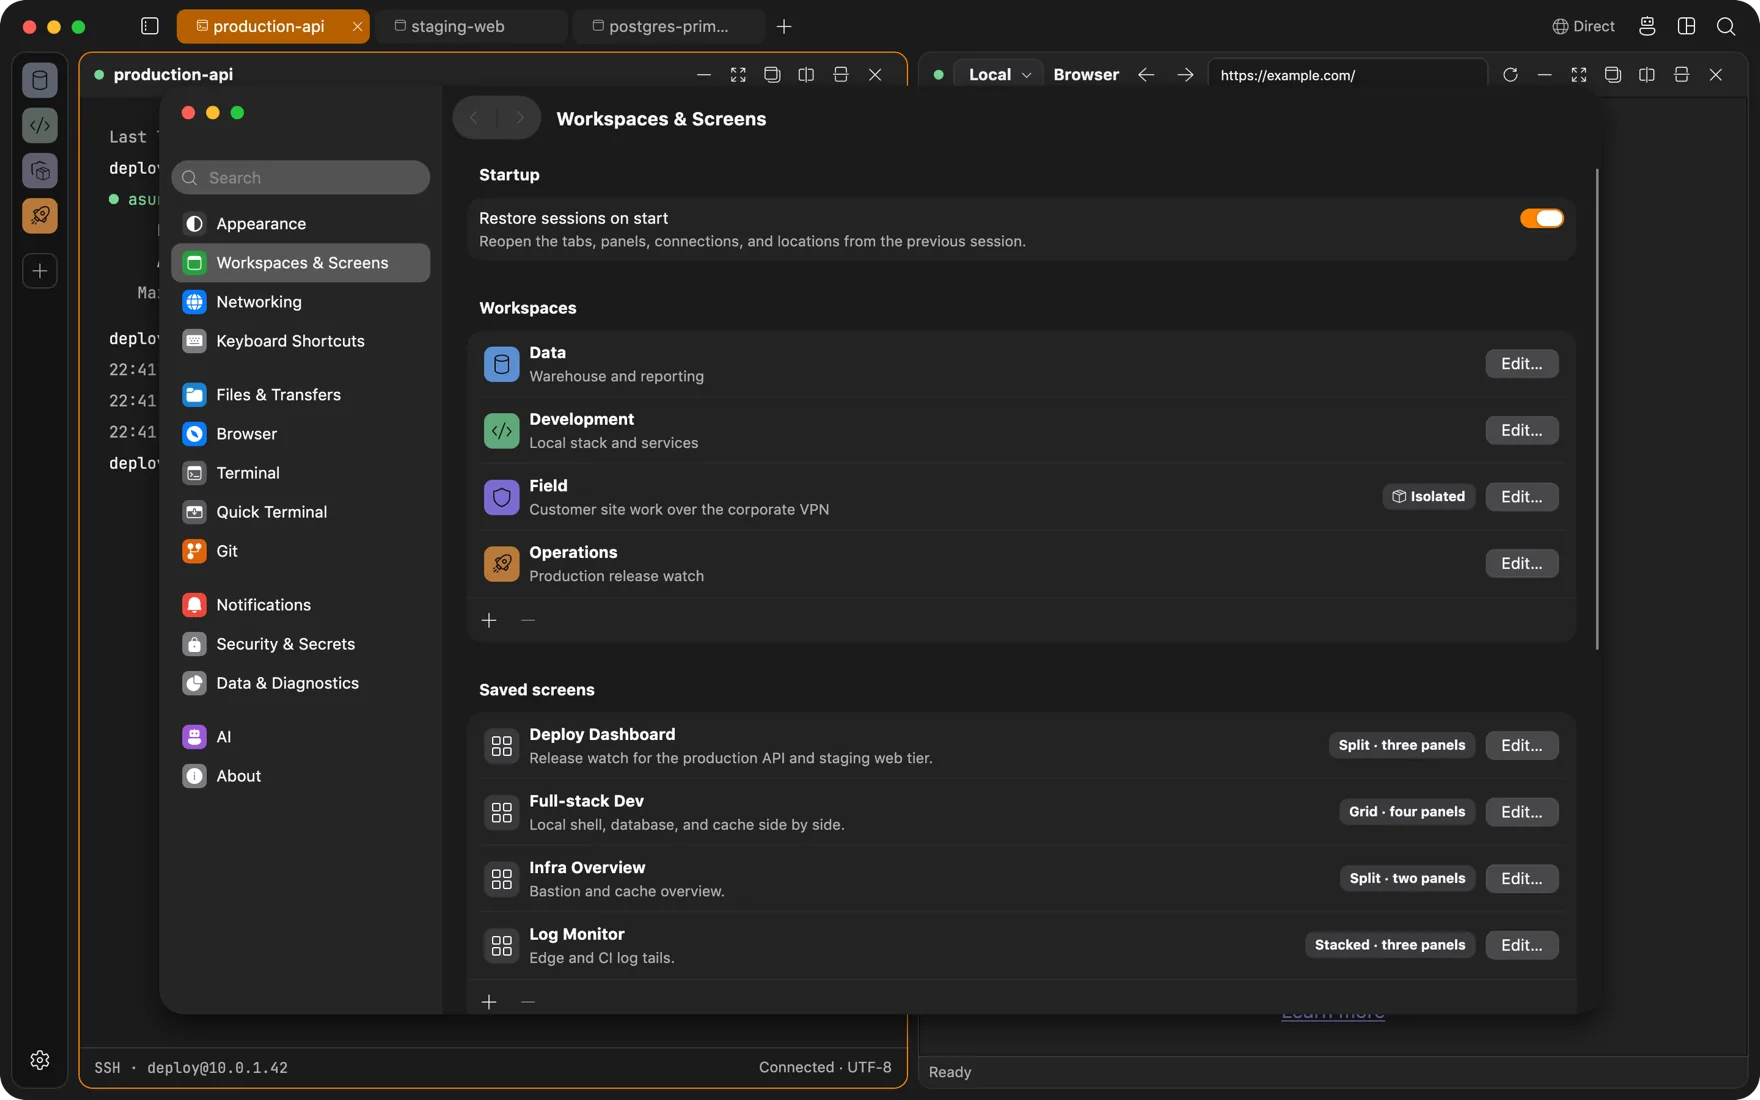The width and height of the screenshot is (1760, 1100).
Task: Click the Isolated badge on Field
Action: coord(1428,497)
